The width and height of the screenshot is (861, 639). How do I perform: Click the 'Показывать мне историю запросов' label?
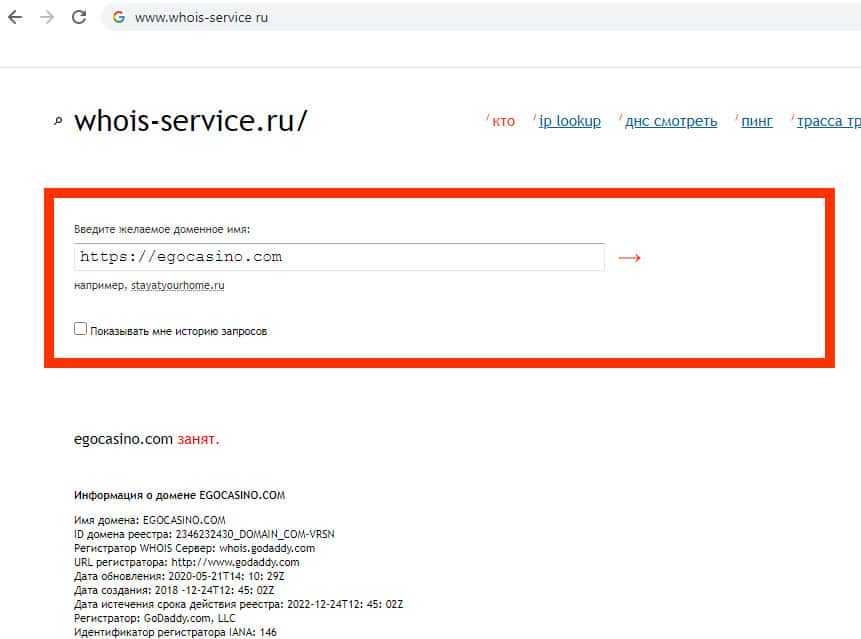click(178, 331)
